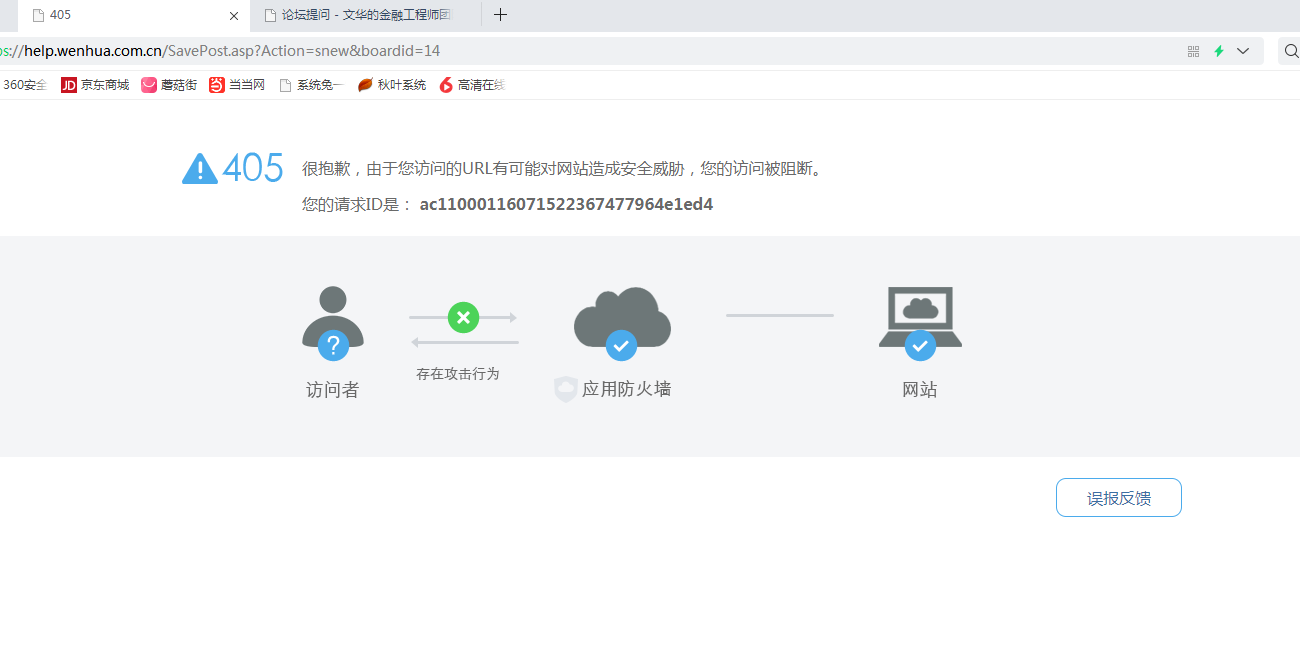
Task: Click the green lightning speed mode icon
Action: pos(1219,51)
